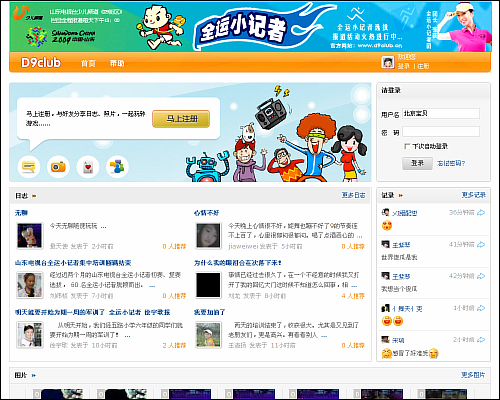Viewport: 500px width, 400px height.
Task: Click the gray 登录 button in login panel
Action: 417,163
